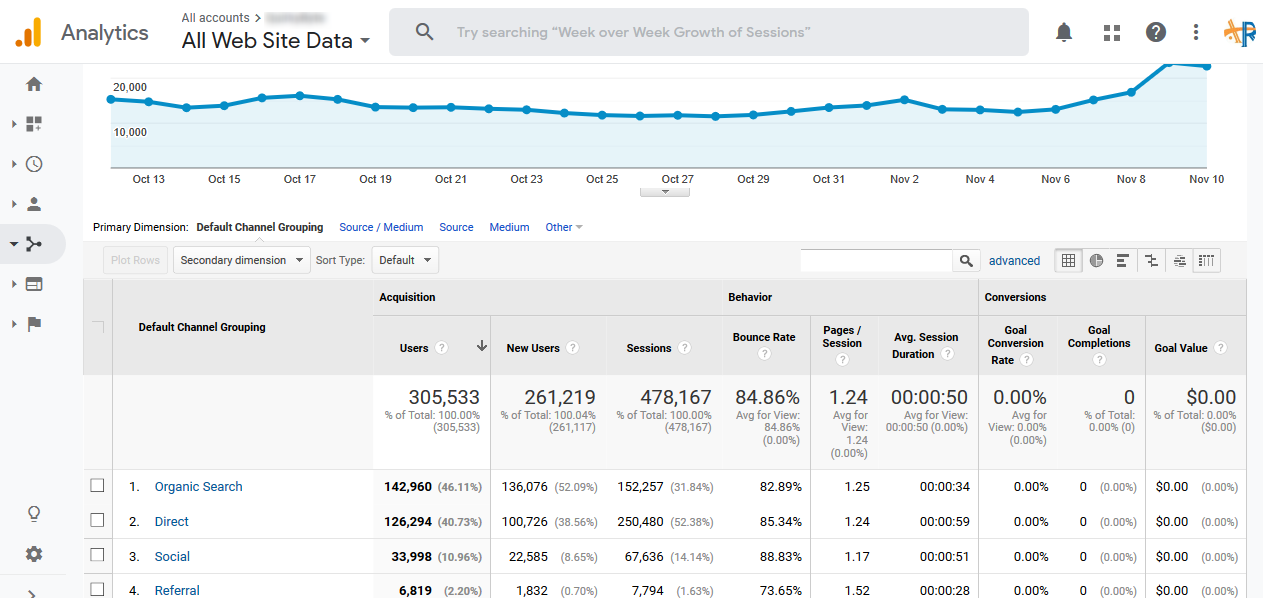1263x598 pixels.
Task: Open the Audience person icon
Action: (x=34, y=204)
